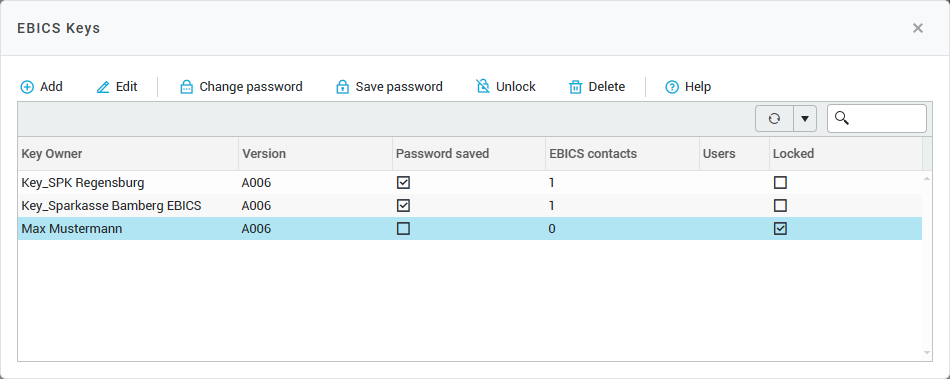The image size is (950, 379).
Task: Toggle Password saved for Max Mustermann
Action: click(403, 229)
